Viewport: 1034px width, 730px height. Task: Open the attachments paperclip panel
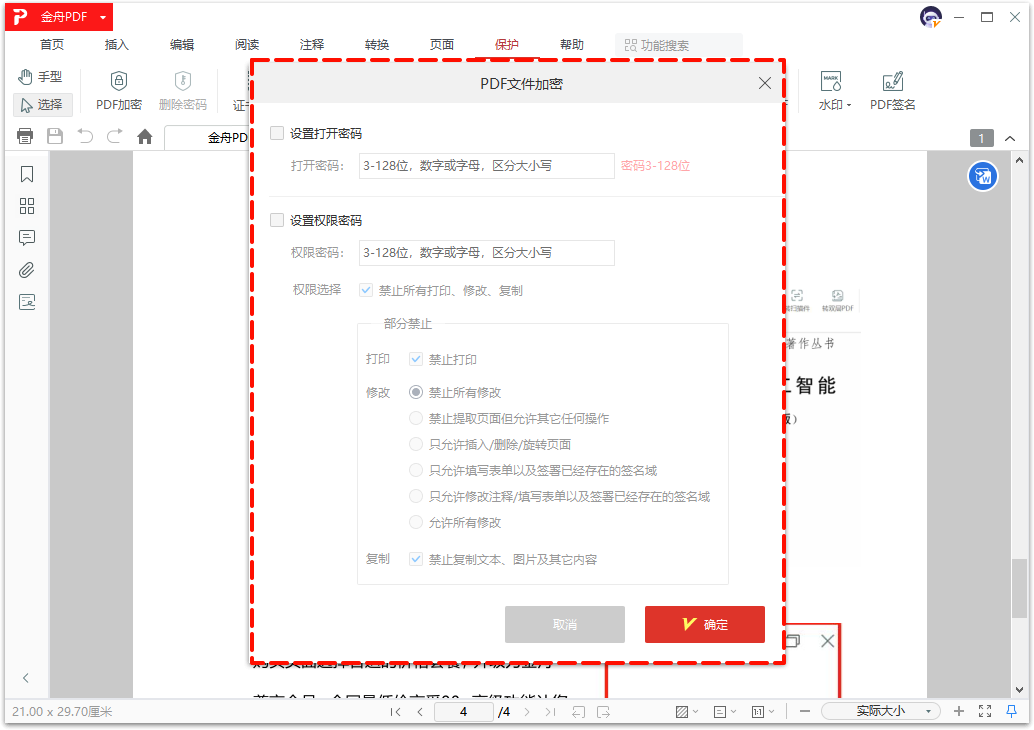pyautogui.click(x=27, y=270)
